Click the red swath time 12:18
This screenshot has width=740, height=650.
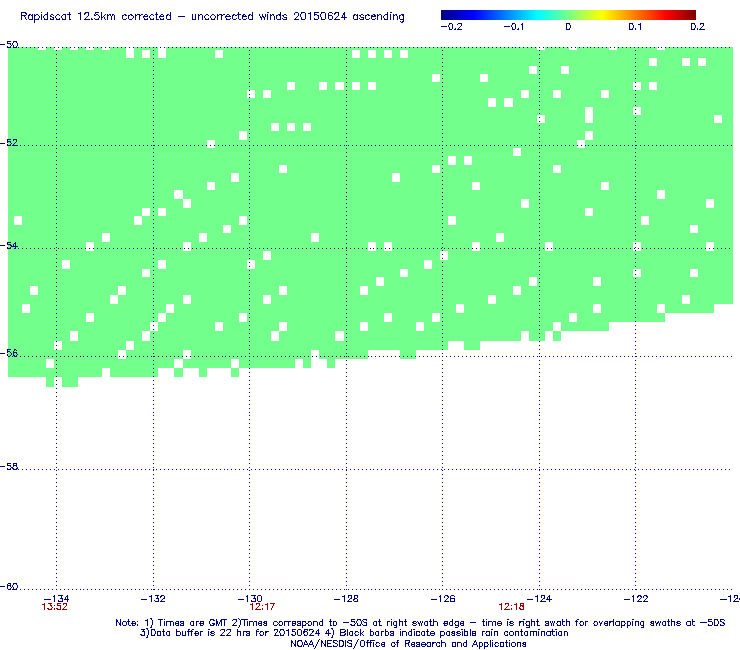click(512, 607)
